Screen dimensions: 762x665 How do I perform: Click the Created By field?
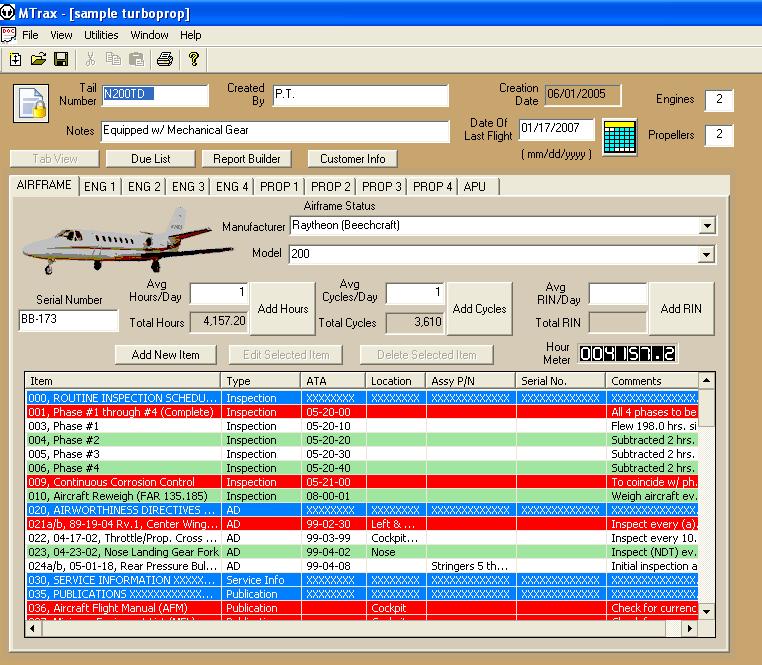point(360,95)
